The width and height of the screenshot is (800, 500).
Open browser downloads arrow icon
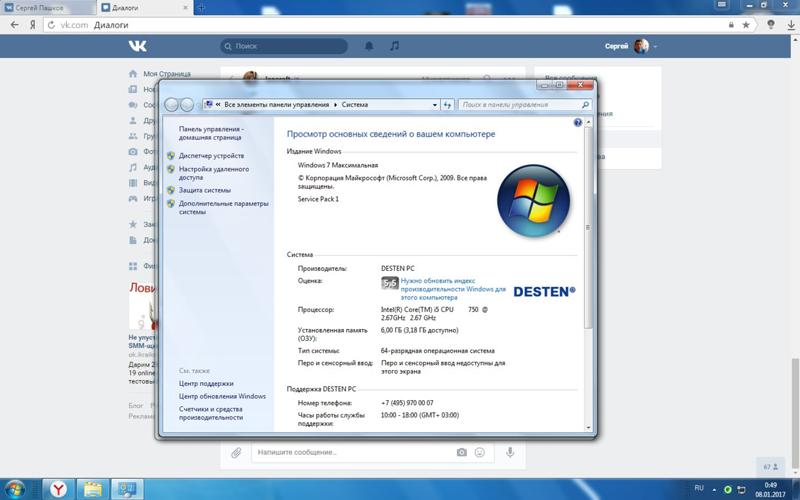791,24
